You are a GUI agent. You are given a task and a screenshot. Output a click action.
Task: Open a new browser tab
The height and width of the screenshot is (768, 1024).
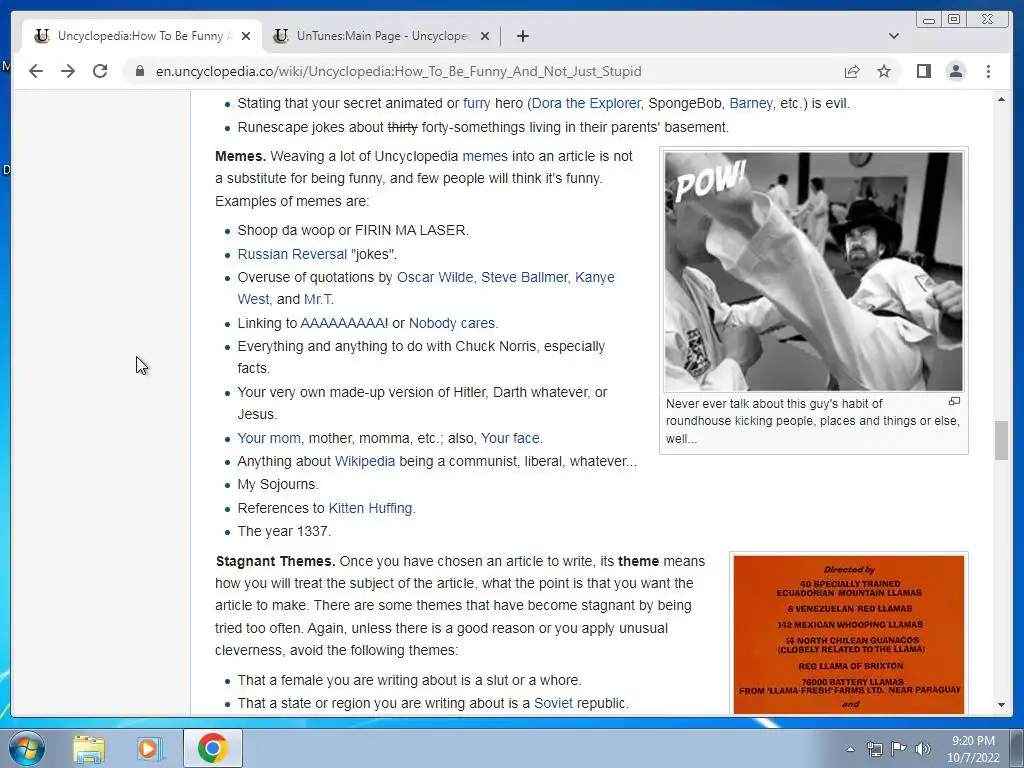pos(522,36)
